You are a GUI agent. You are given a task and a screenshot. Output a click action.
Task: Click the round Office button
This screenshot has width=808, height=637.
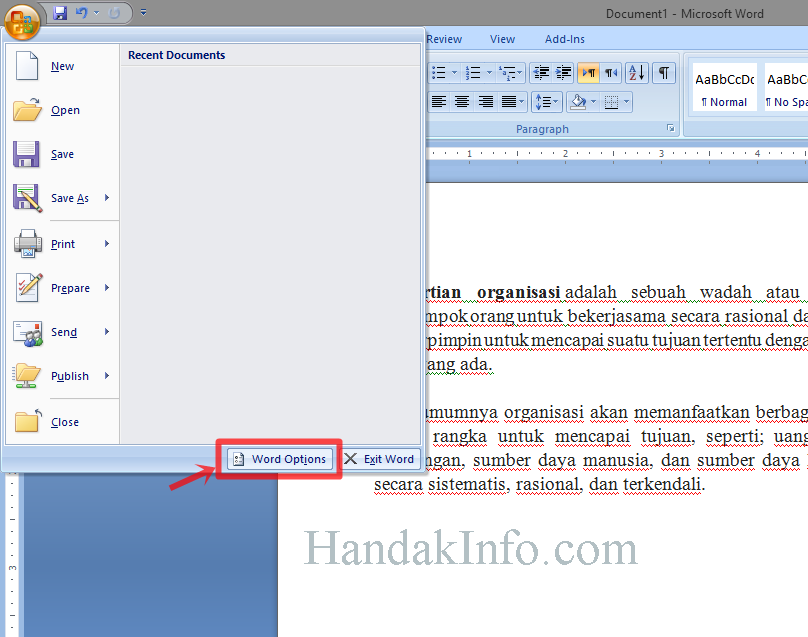pos(22,22)
